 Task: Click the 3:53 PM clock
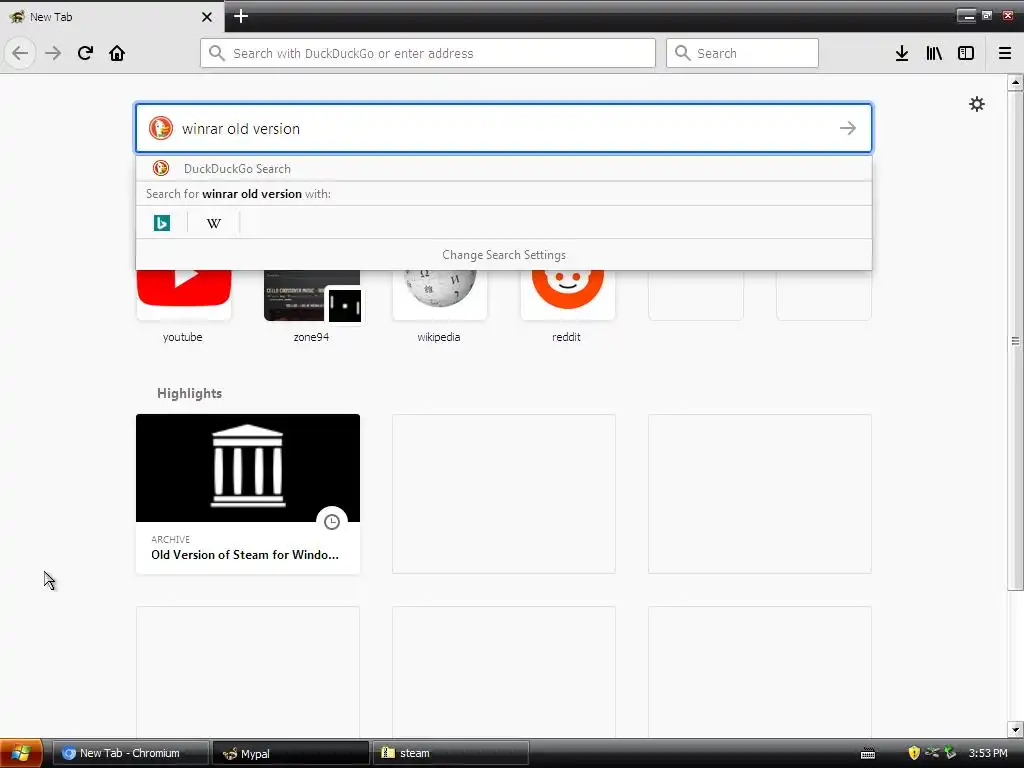pos(988,753)
